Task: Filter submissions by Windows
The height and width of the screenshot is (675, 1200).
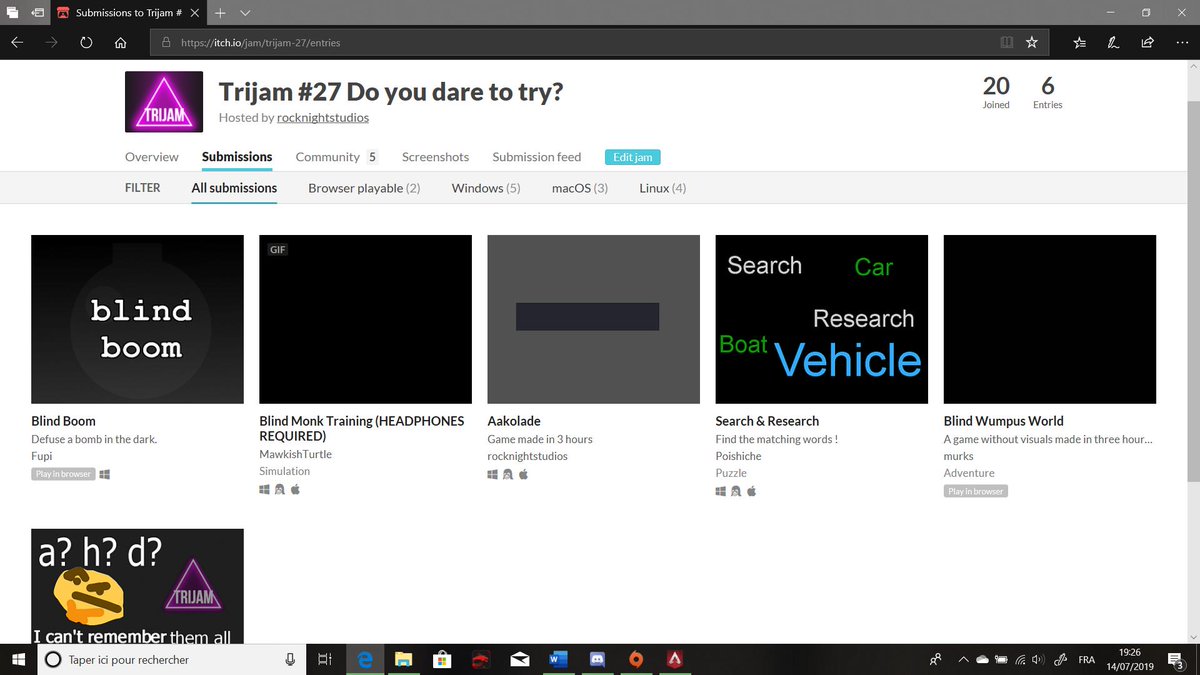Action: click(486, 188)
